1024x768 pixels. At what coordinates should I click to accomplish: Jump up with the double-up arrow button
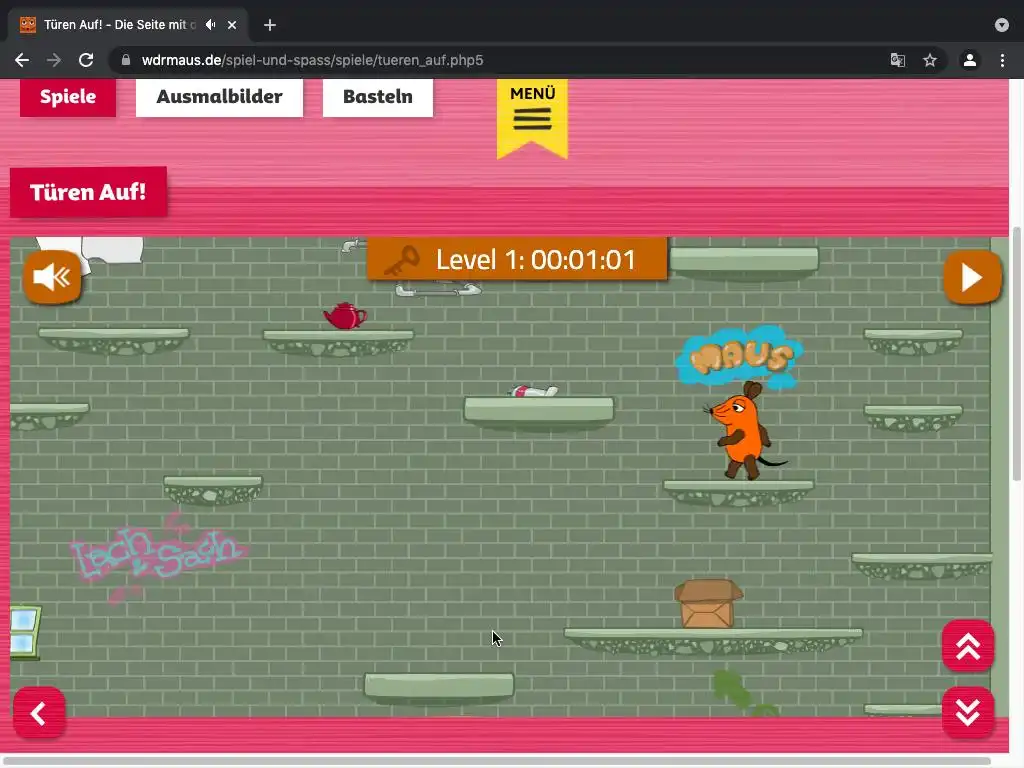968,647
